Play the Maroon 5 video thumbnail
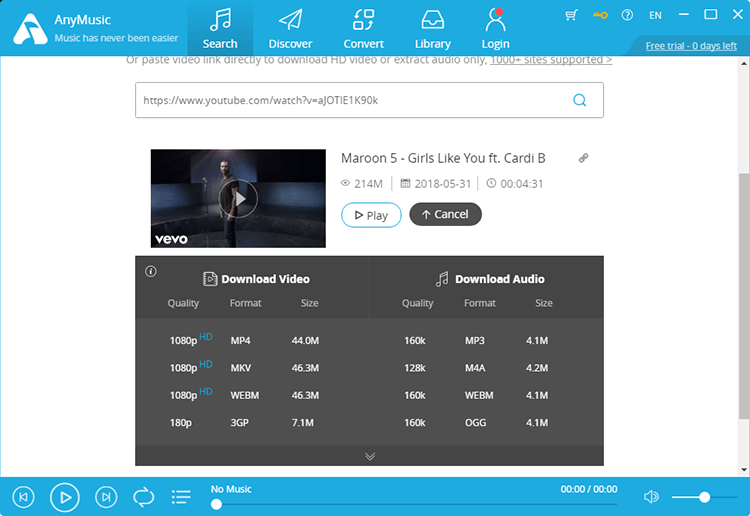The width and height of the screenshot is (750, 516). pos(238,198)
